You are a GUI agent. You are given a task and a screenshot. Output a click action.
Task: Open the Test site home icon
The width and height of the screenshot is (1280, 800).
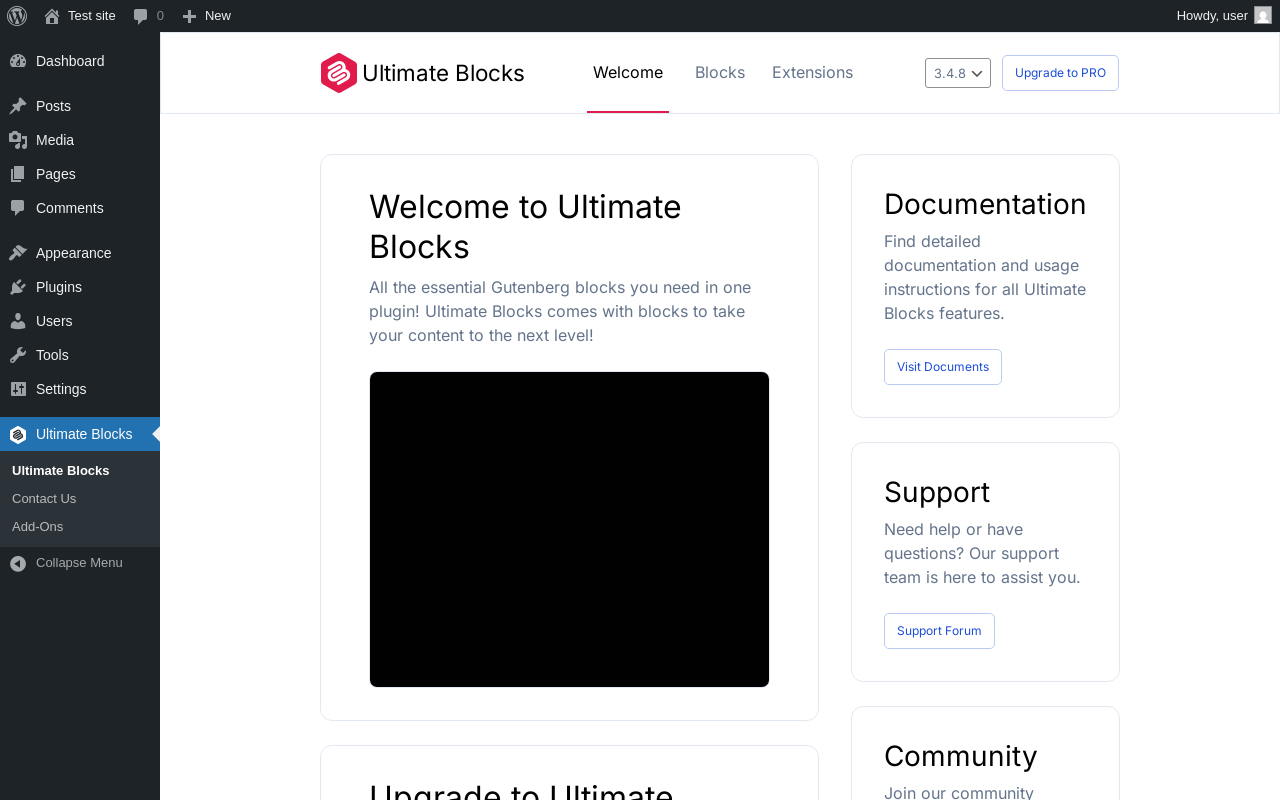(52, 16)
